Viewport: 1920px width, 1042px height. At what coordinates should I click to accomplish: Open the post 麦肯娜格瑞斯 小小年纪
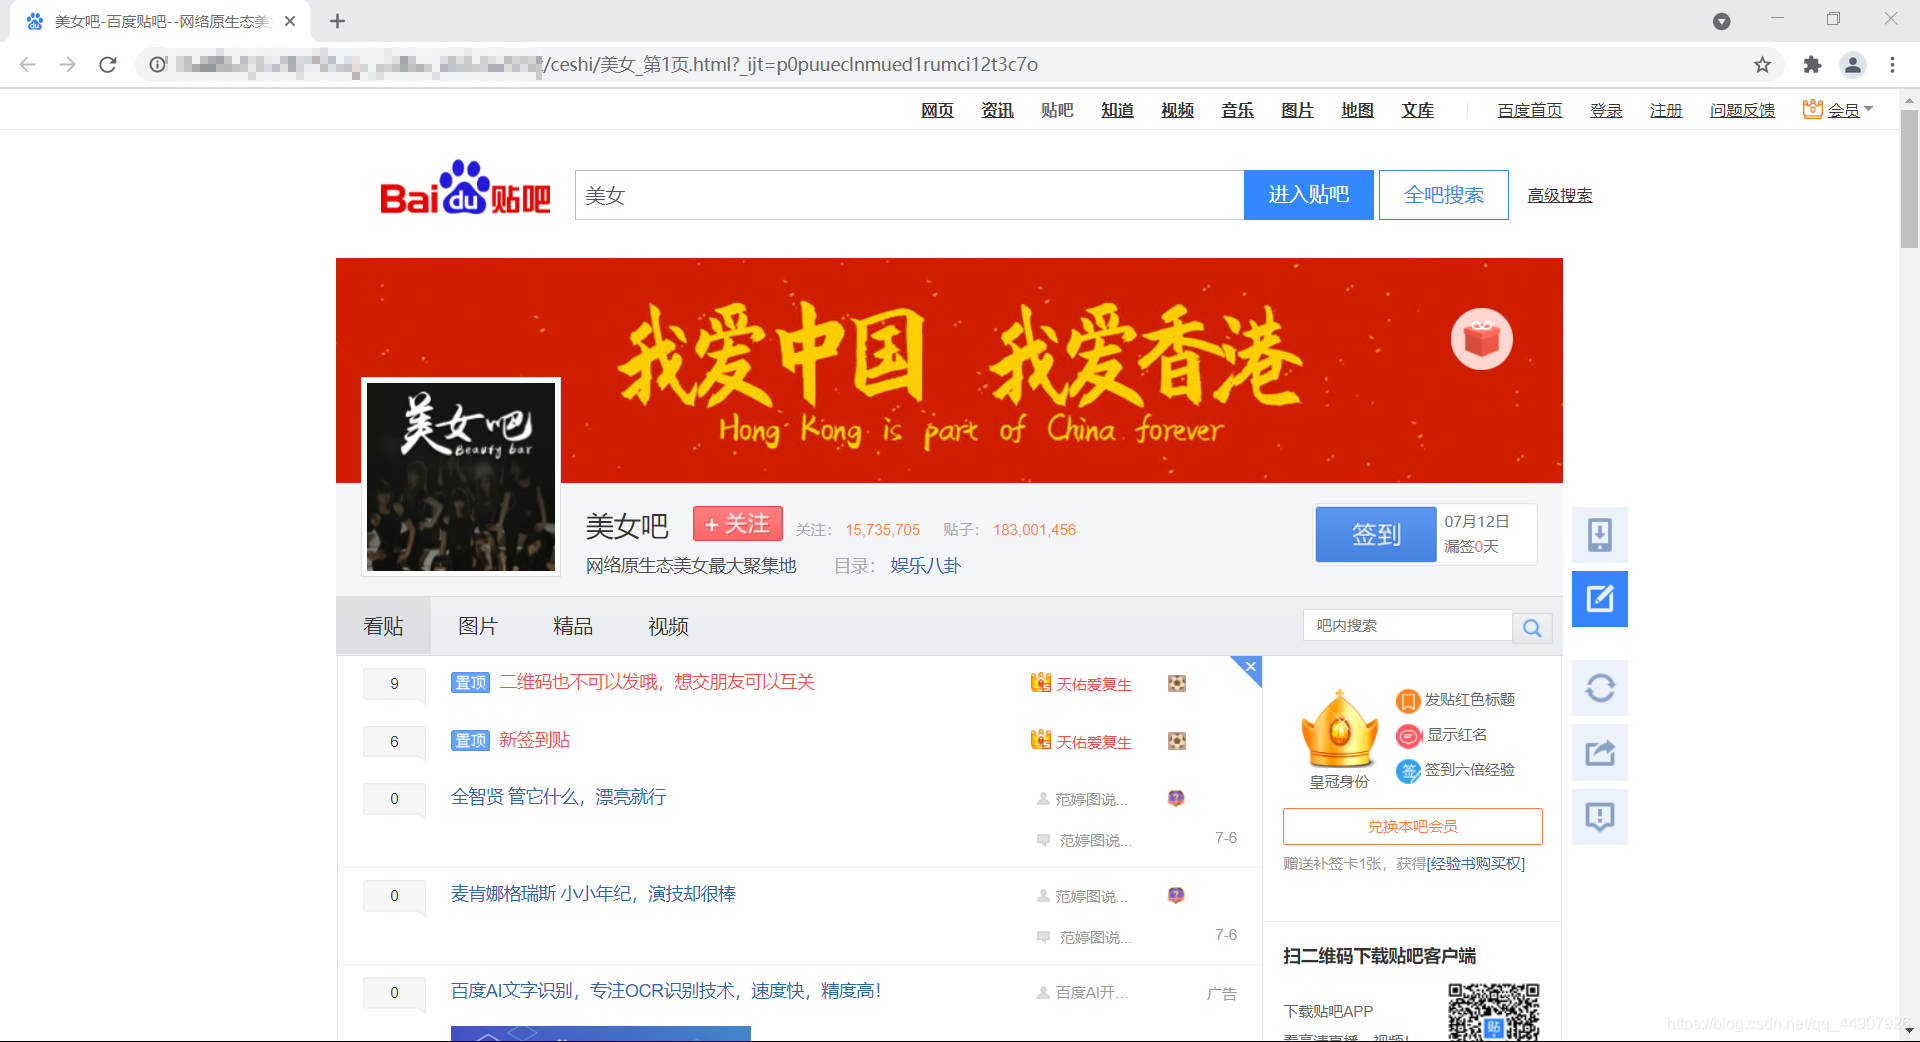click(593, 894)
